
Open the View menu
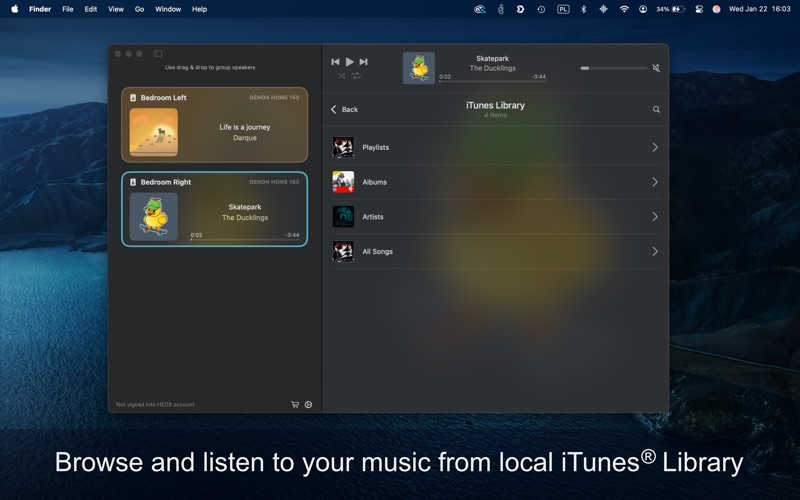116,9
